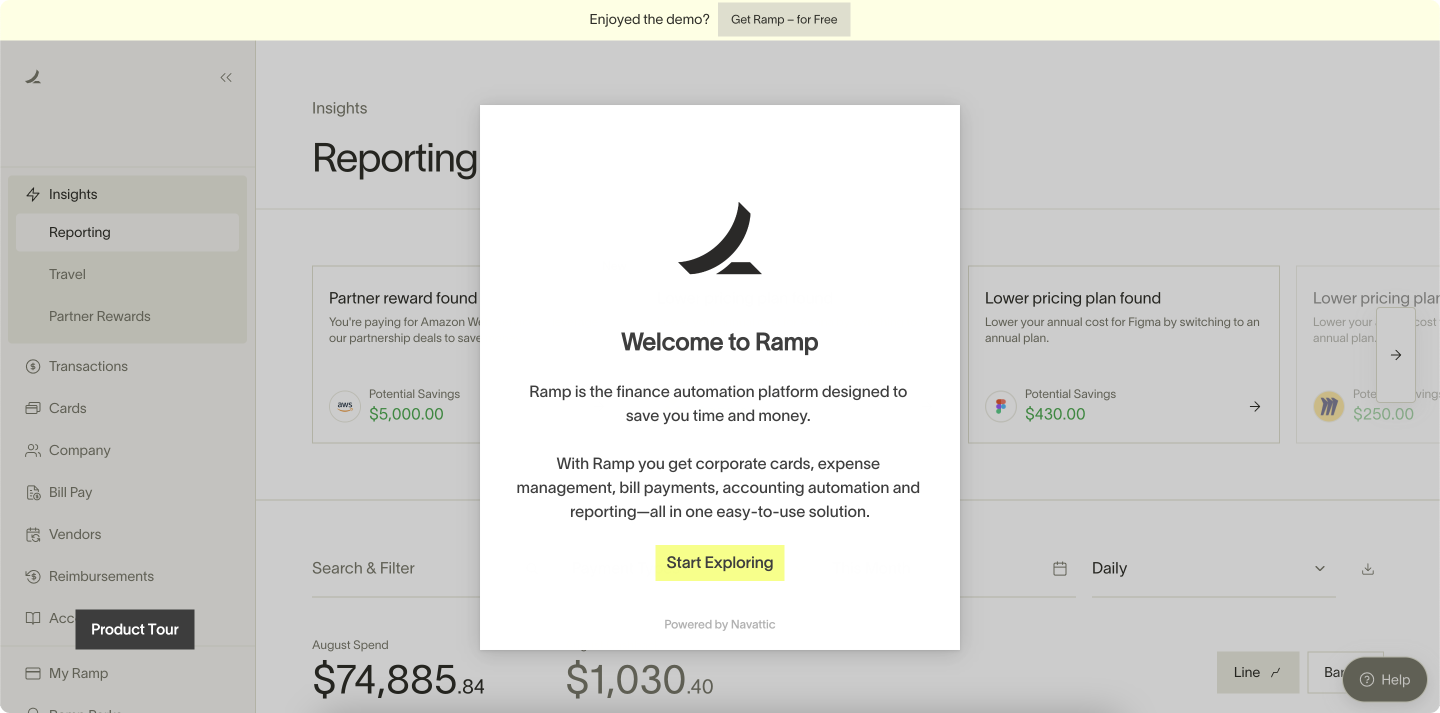
Task: Open the Figma savings arrow link
Action: pyautogui.click(x=1255, y=407)
